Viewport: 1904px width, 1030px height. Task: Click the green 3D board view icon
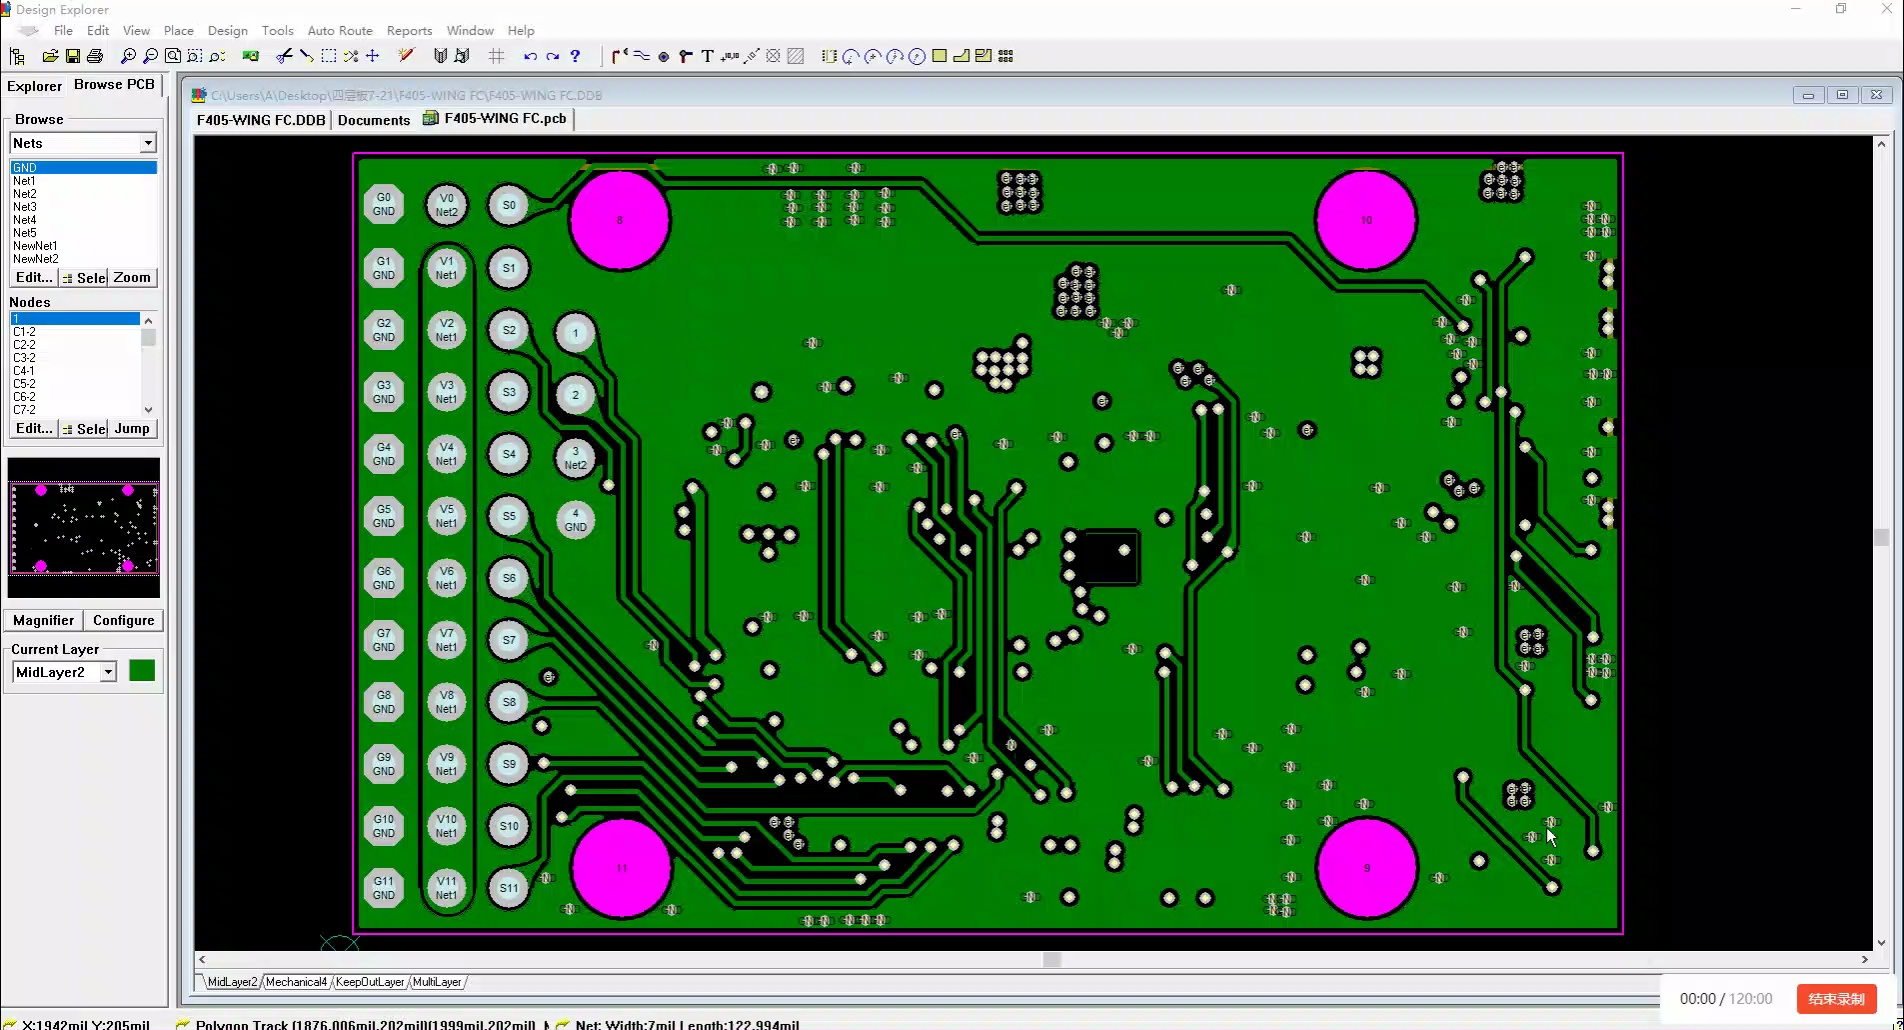[x=251, y=56]
